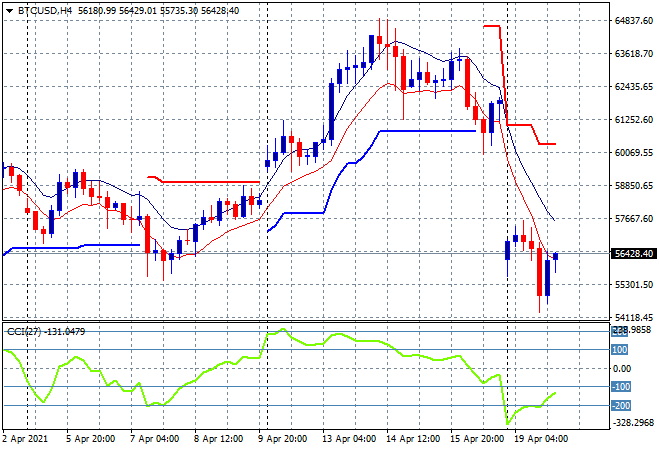
Task: Click the 62435.65 price axis label
Action: pyautogui.click(x=634, y=87)
